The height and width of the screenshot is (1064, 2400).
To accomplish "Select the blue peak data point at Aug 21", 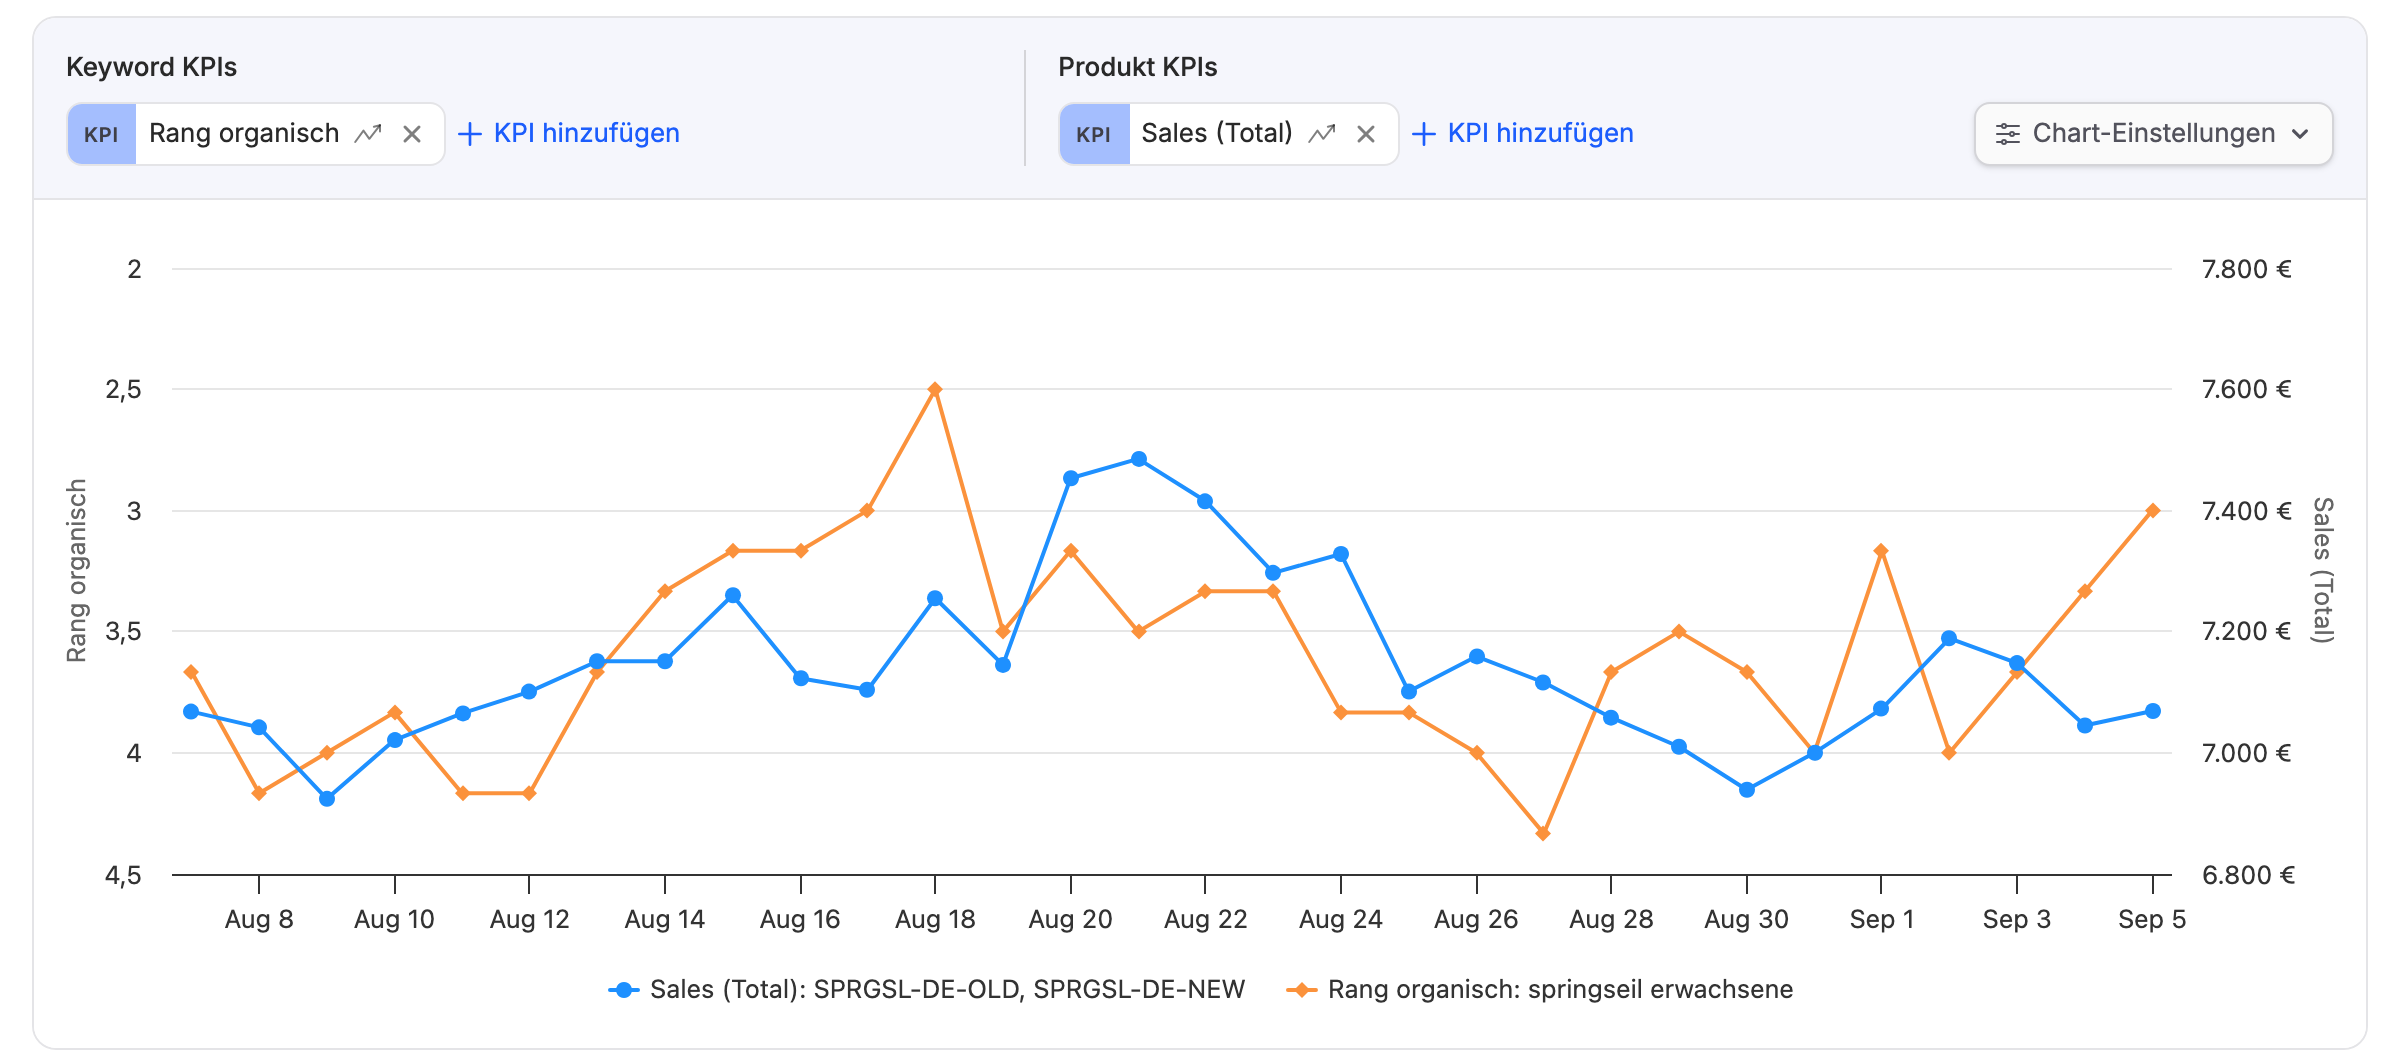I will click(x=1138, y=459).
